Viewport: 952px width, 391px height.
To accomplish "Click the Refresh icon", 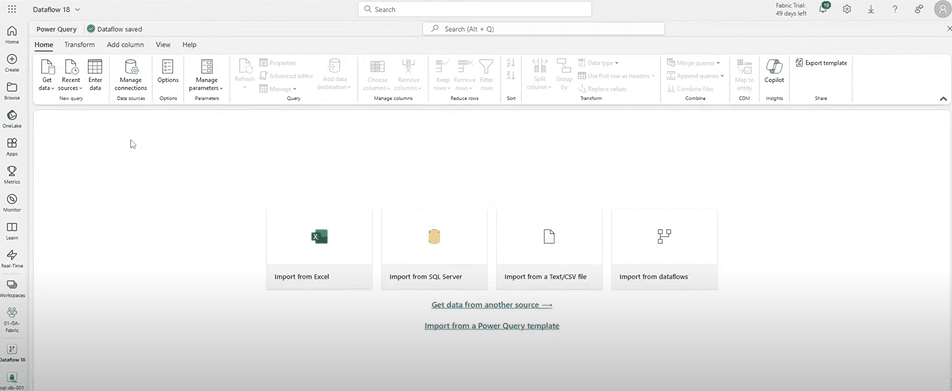I will [x=245, y=66].
